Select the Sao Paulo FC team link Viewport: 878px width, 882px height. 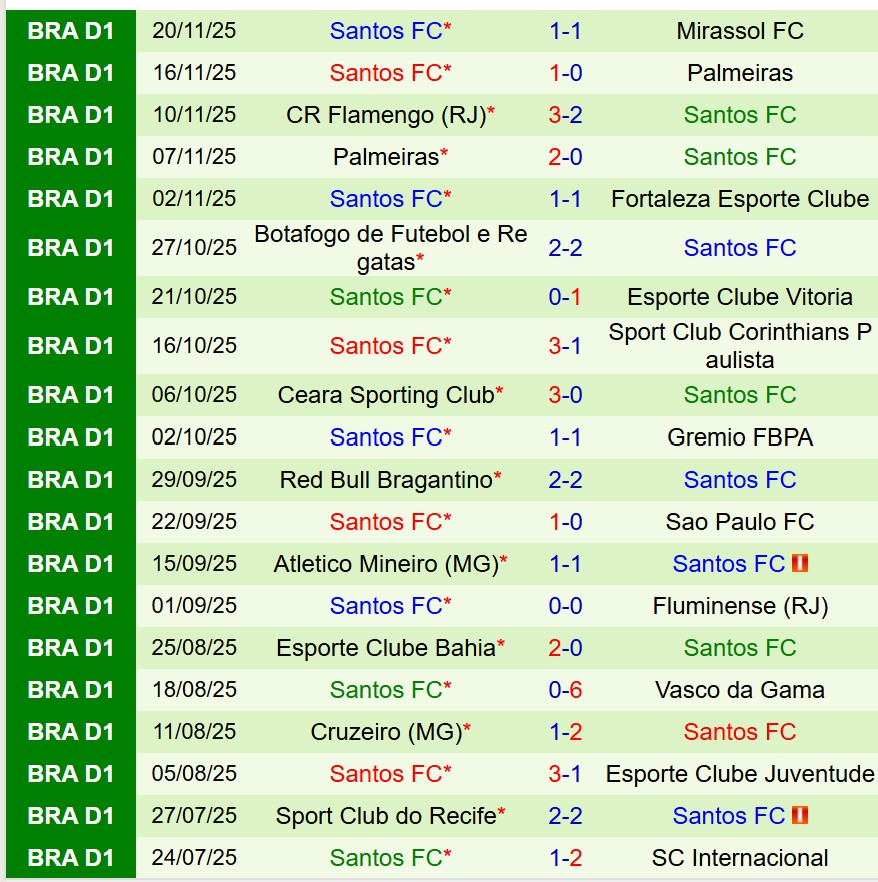[x=739, y=522]
